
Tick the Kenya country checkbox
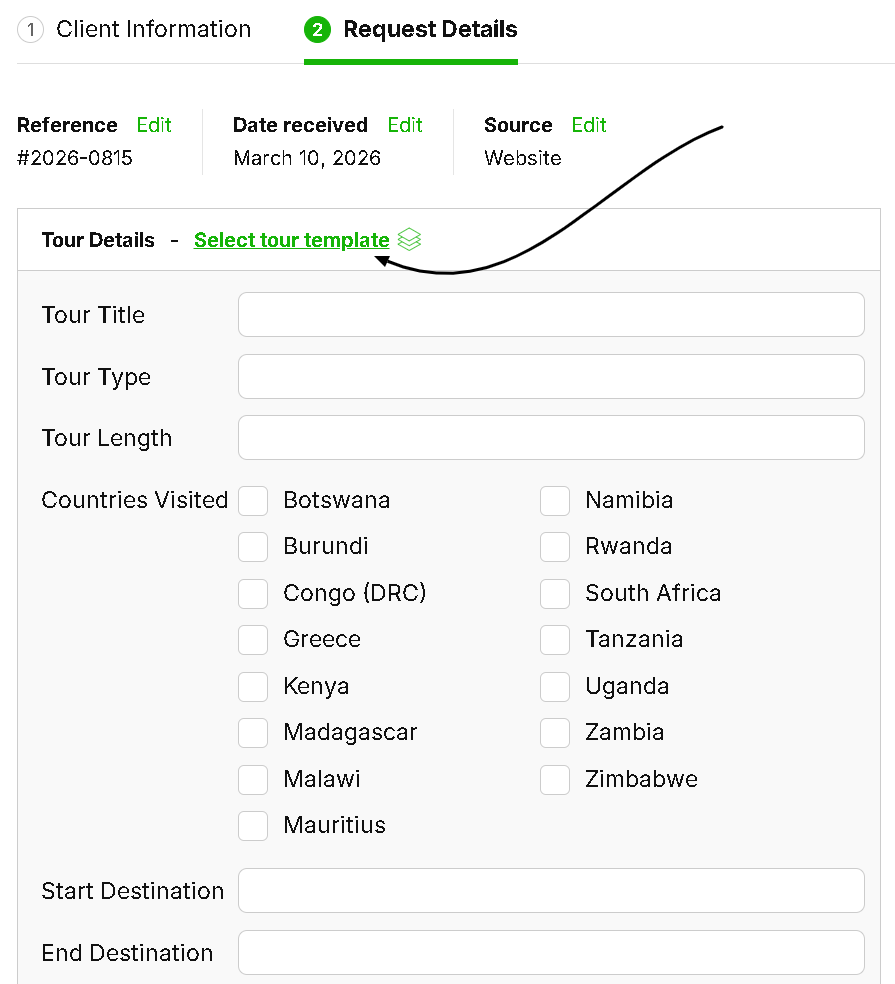coord(253,686)
